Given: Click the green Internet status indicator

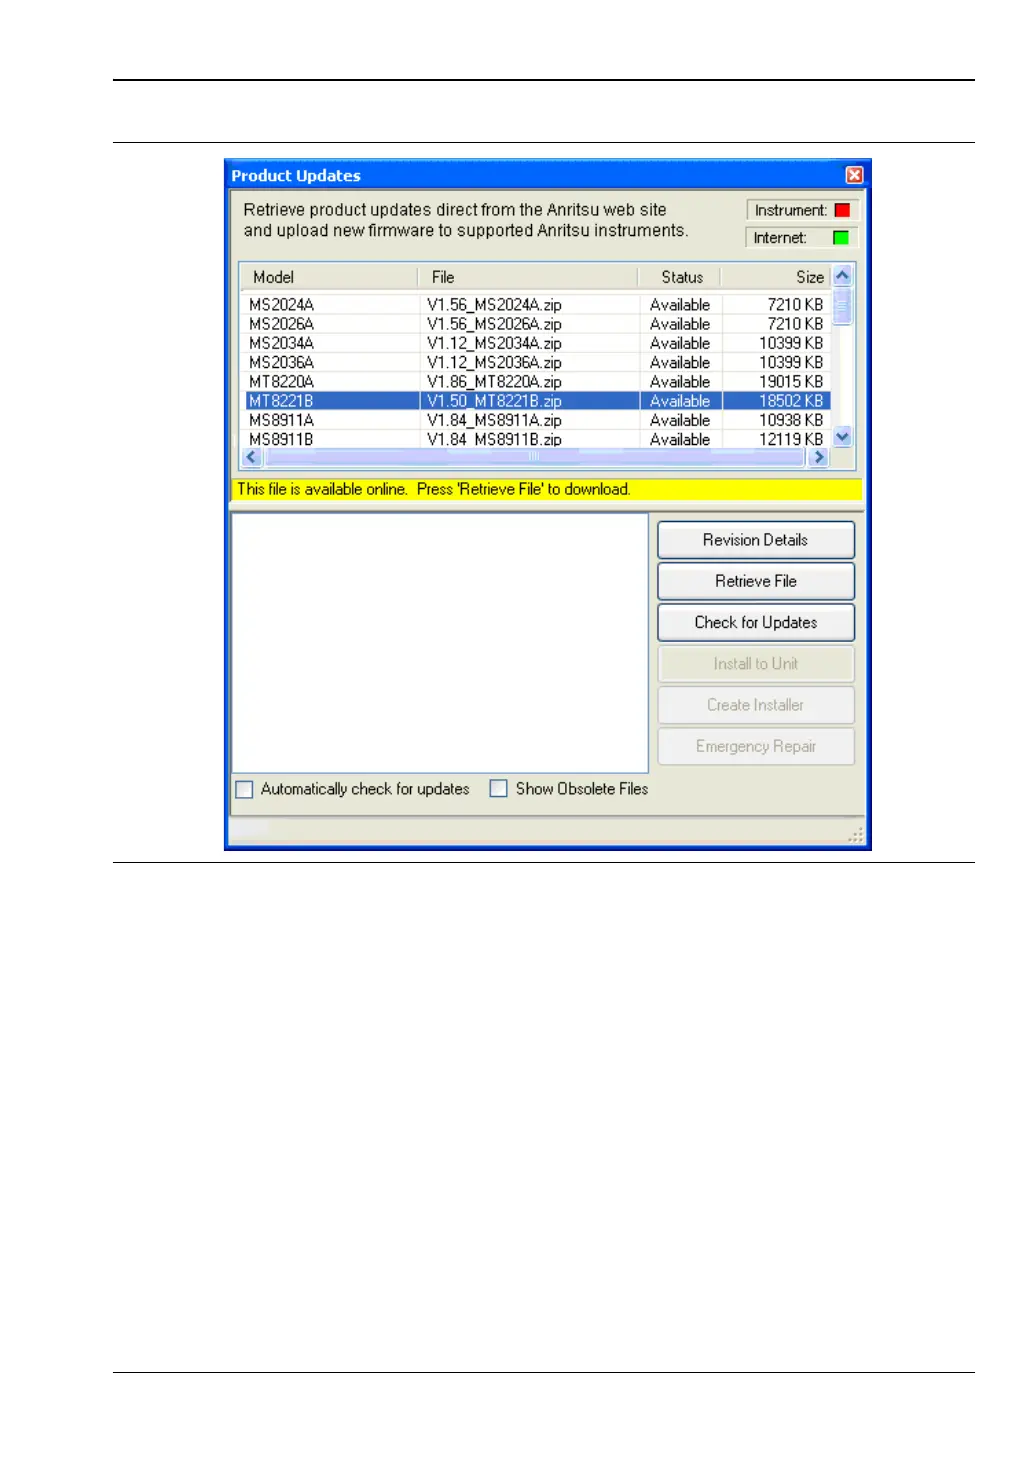Looking at the screenshot, I should click(841, 237).
